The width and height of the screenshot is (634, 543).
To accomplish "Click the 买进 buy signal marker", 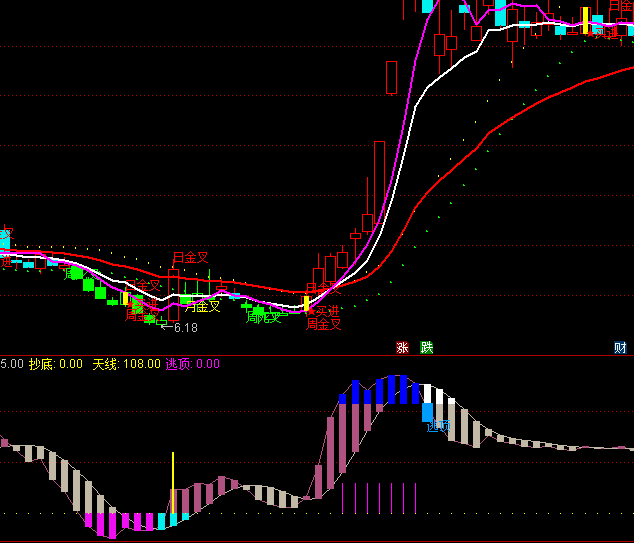I will [x=326, y=311].
